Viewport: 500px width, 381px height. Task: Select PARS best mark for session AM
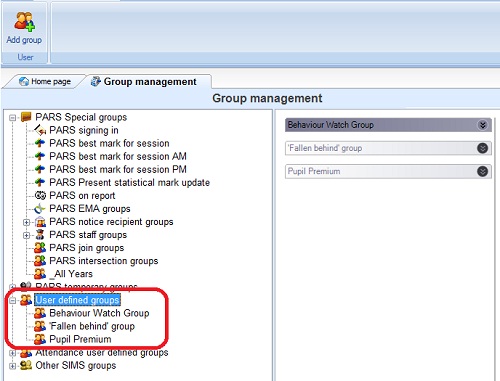tap(118, 156)
